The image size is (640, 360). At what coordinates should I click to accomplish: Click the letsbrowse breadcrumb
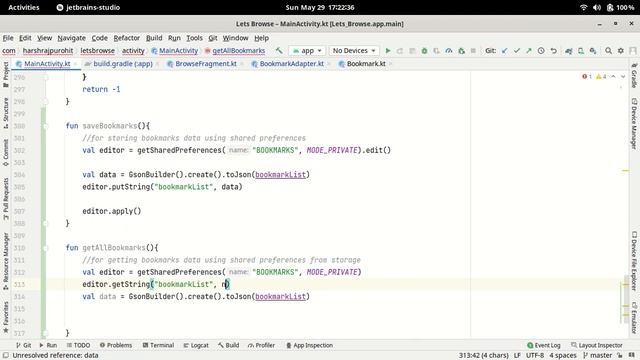[98, 51]
